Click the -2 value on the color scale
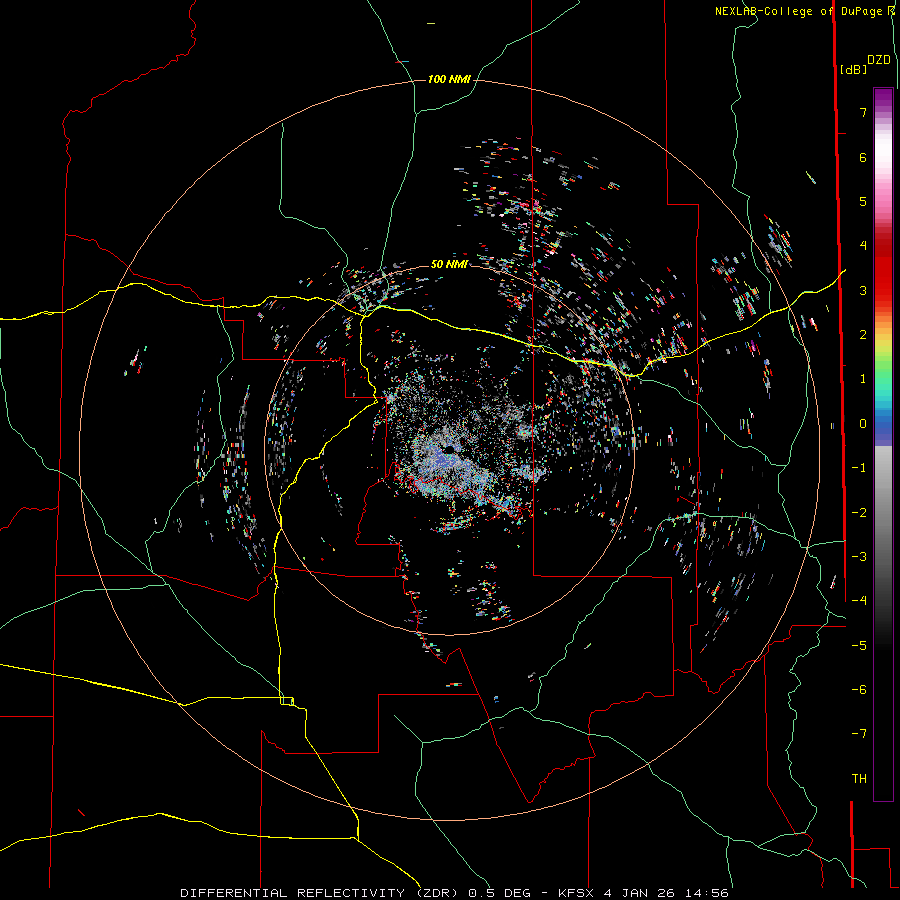 [x=859, y=513]
